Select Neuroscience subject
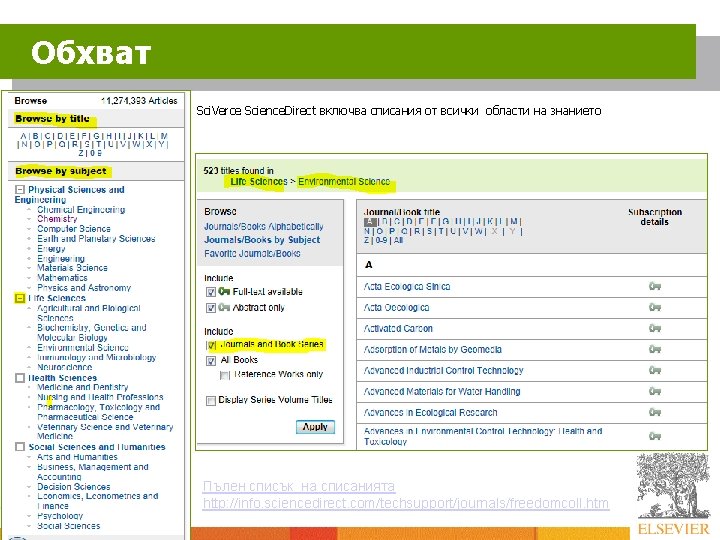This screenshot has height=540, width=720. (65, 367)
